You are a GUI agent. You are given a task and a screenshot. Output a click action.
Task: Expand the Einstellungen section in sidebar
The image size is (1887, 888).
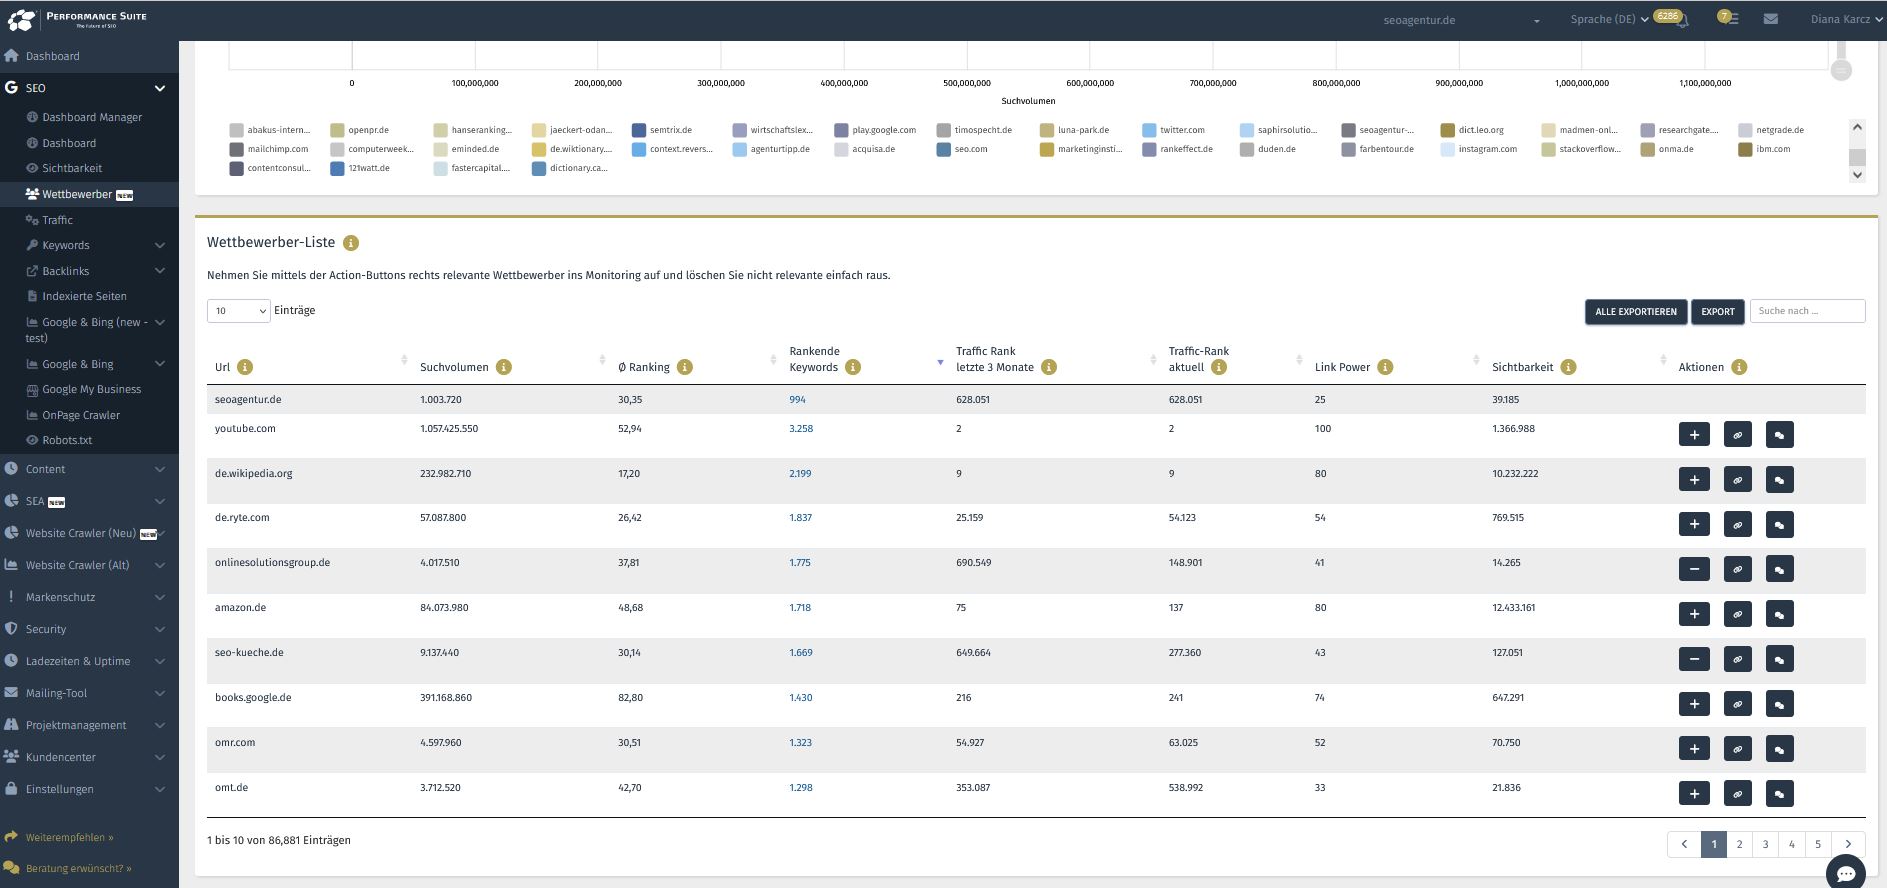coord(89,789)
